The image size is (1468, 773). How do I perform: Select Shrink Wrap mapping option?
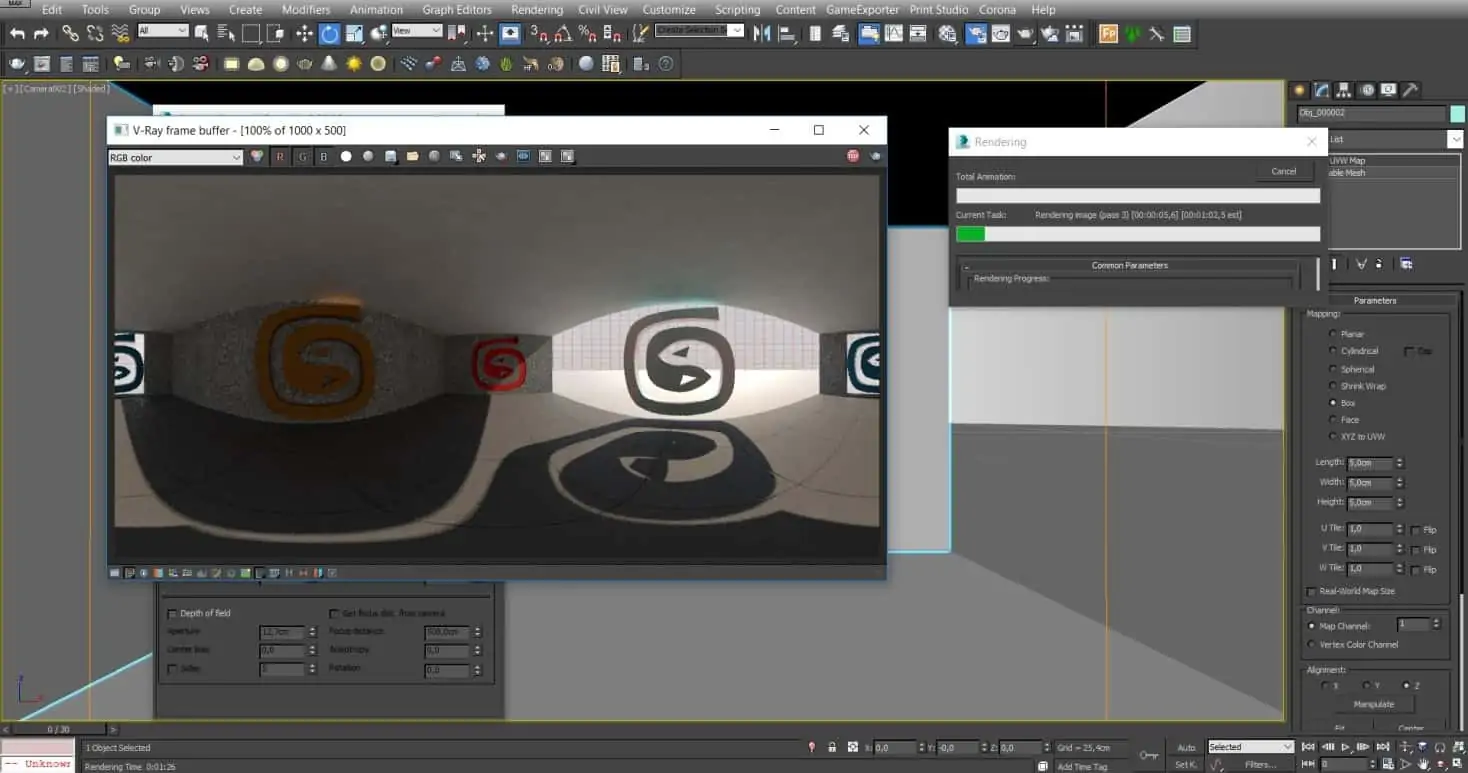tap(1333, 386)
